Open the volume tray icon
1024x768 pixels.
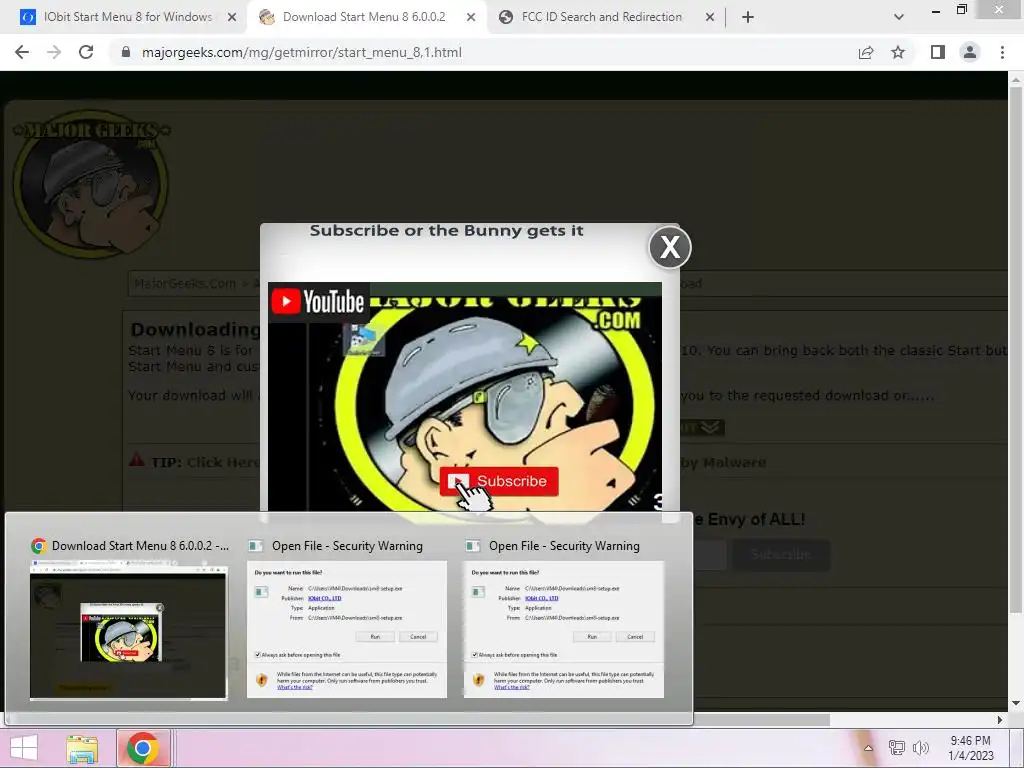click(921, 748)
